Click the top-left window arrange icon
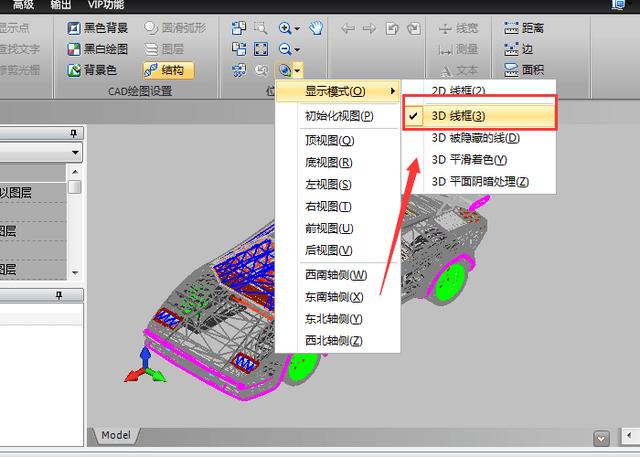 [x=239, y=28]
